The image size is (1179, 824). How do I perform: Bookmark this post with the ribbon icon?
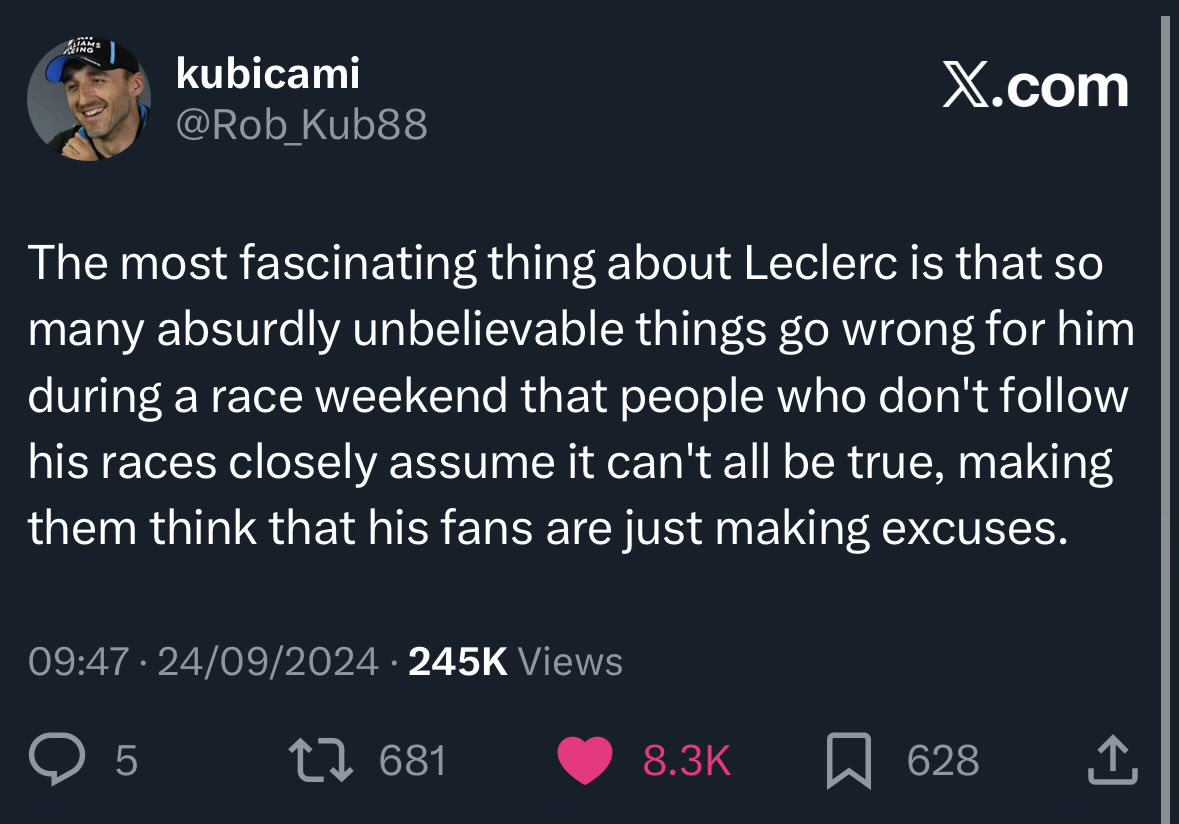(849, 761)
